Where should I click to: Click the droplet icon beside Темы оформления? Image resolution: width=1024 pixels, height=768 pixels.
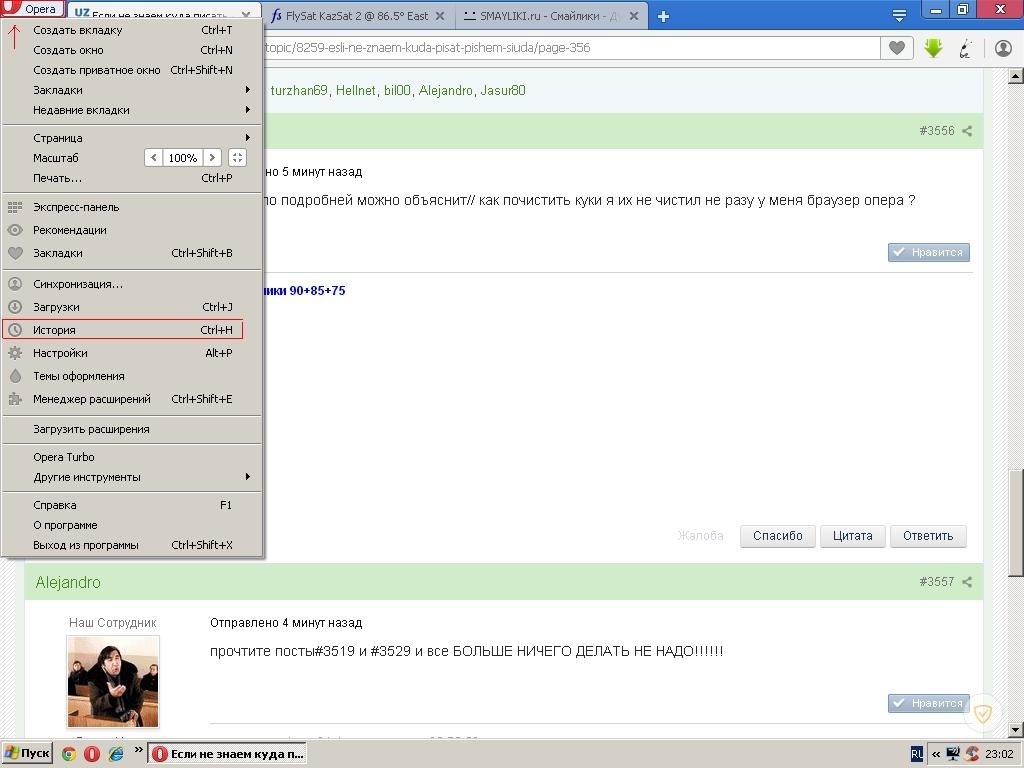click(x=15, y=376)
